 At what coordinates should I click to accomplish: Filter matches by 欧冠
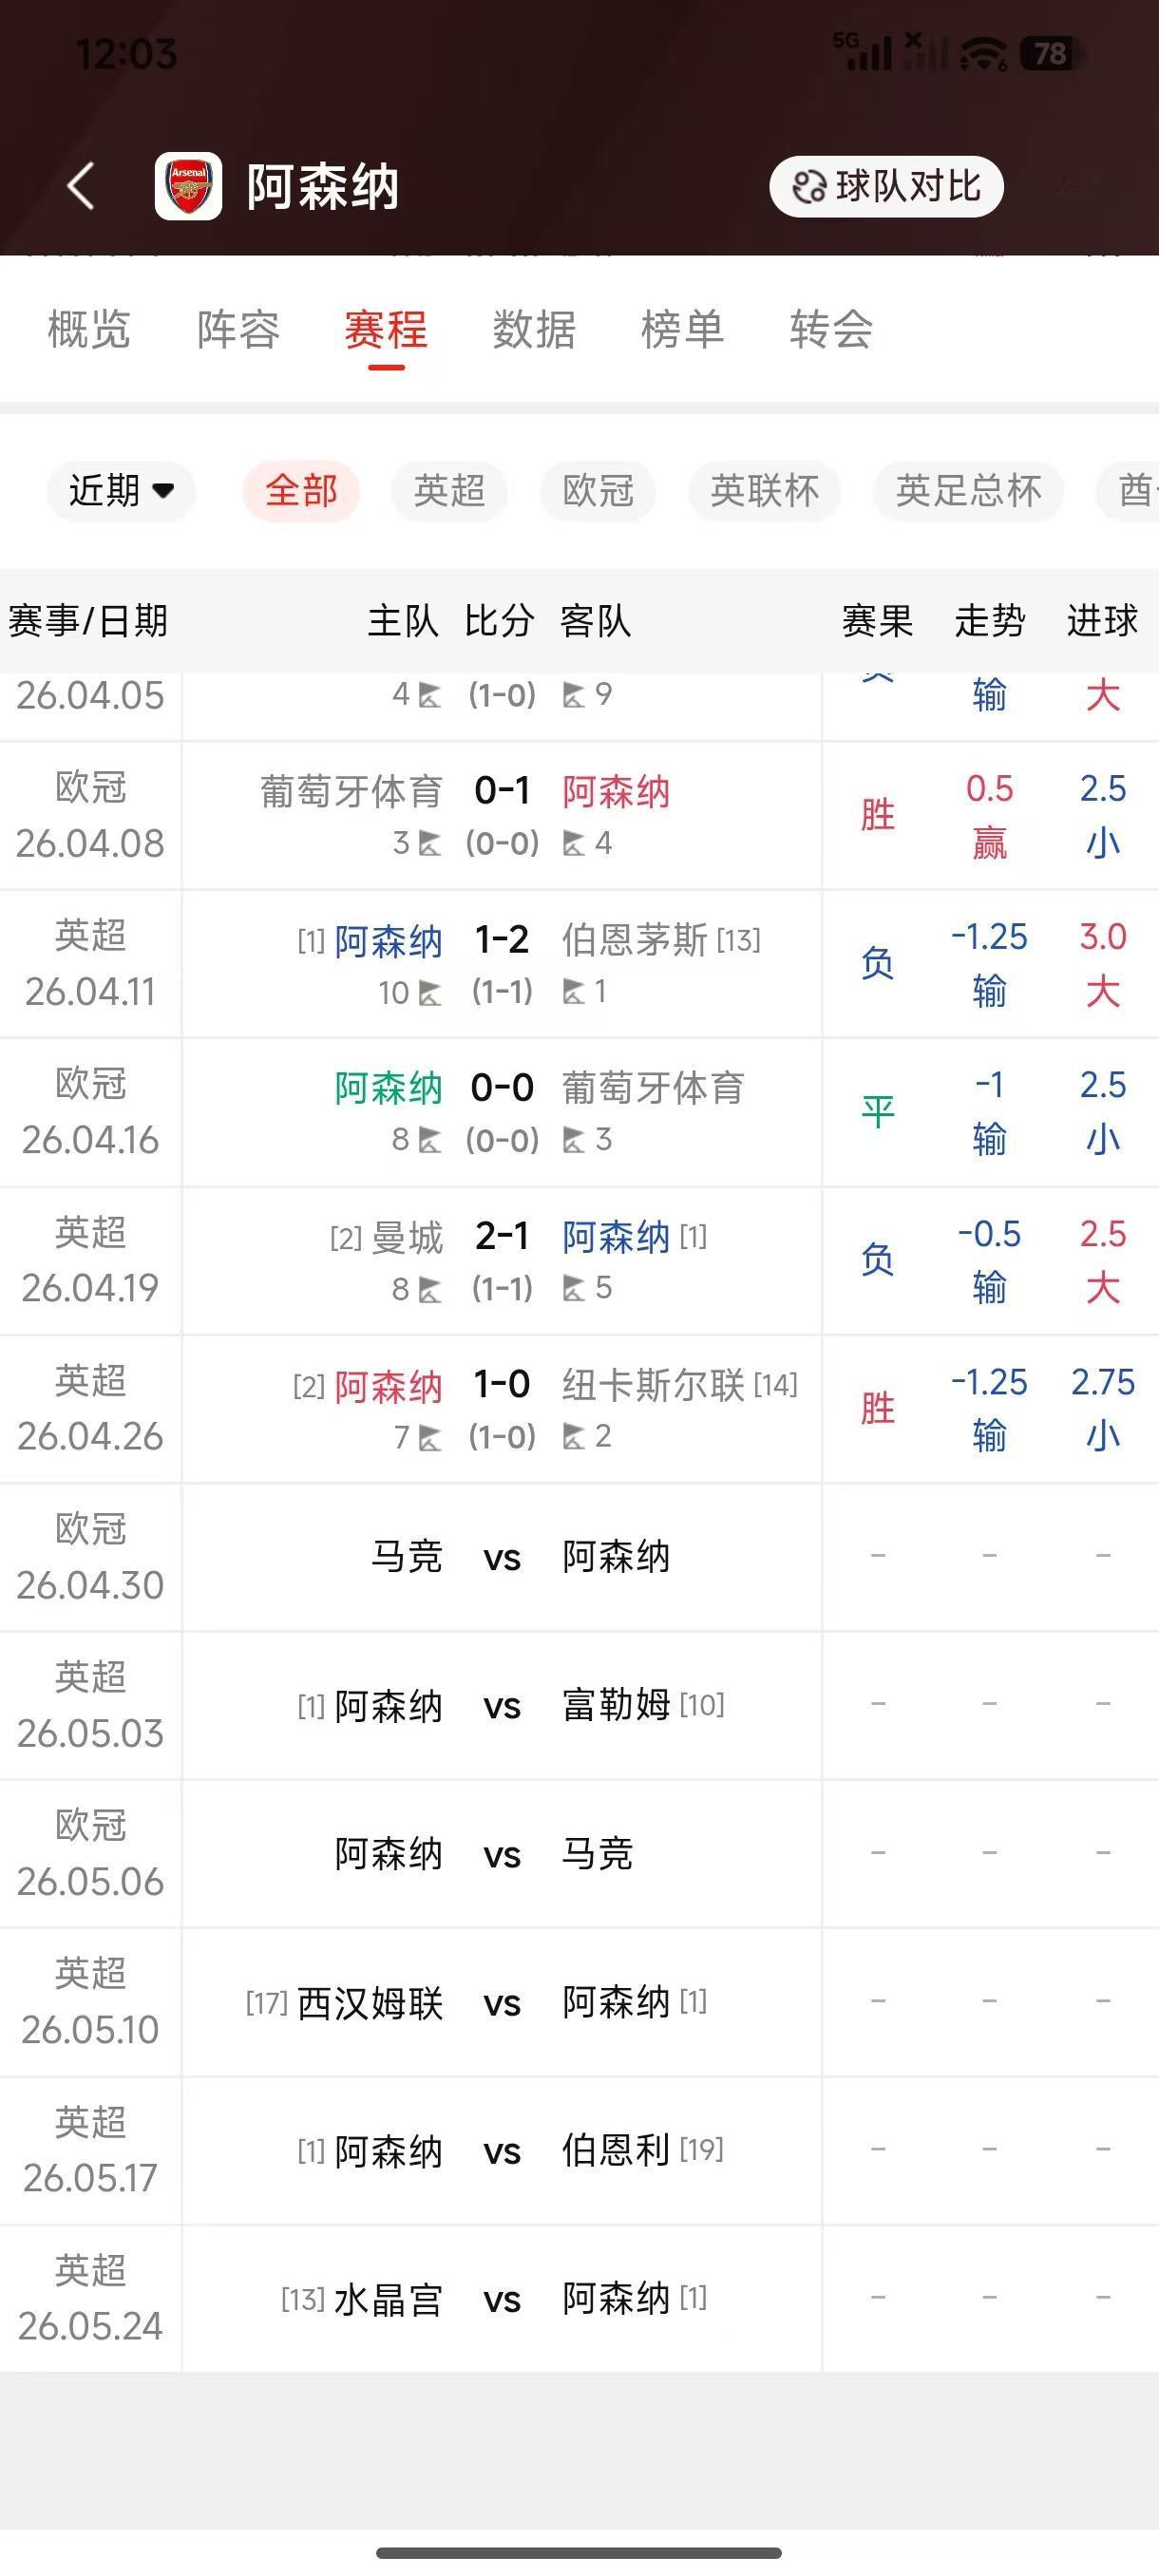coord(598,491)
